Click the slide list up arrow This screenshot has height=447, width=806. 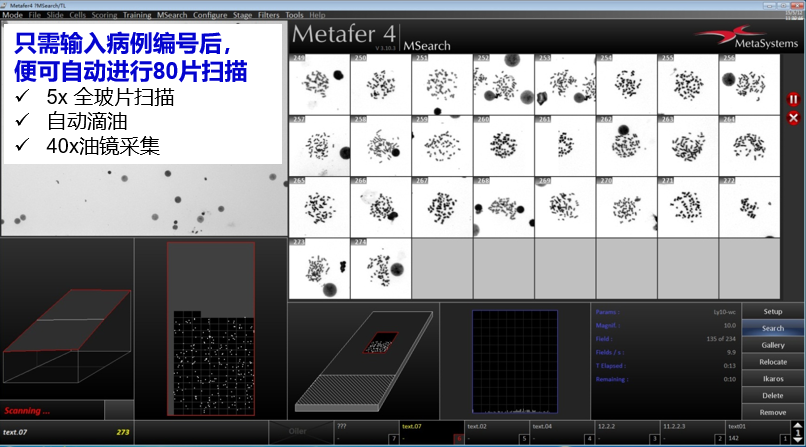[x=798, y=425]
